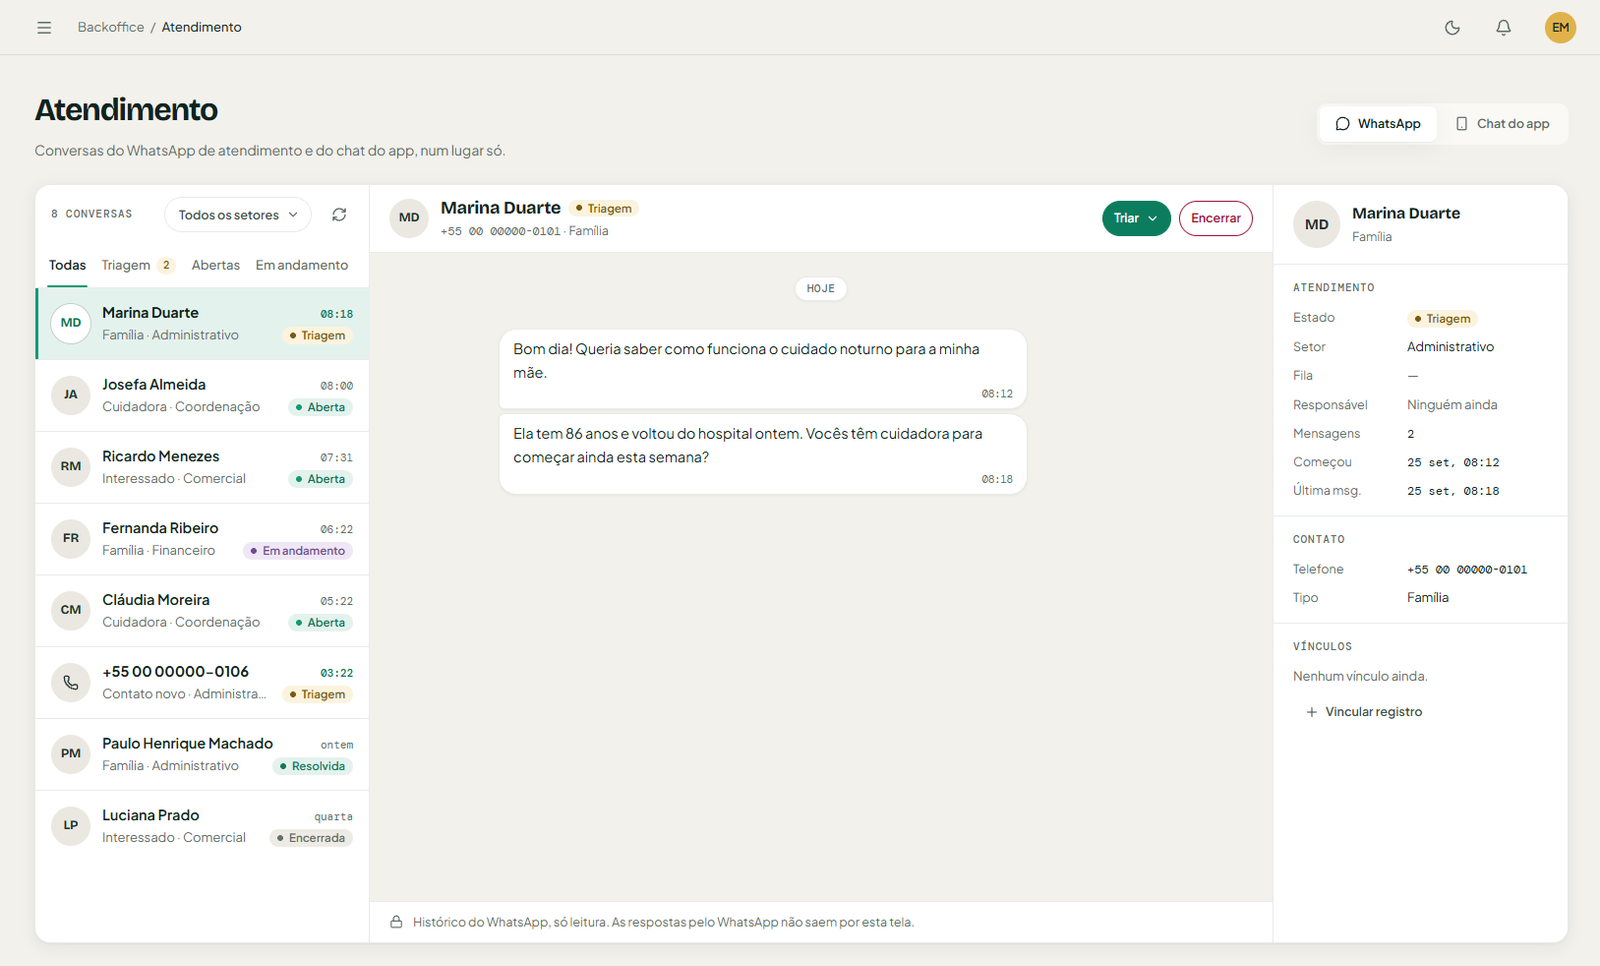Select the Triagem tab

click(x=138, y=266)
